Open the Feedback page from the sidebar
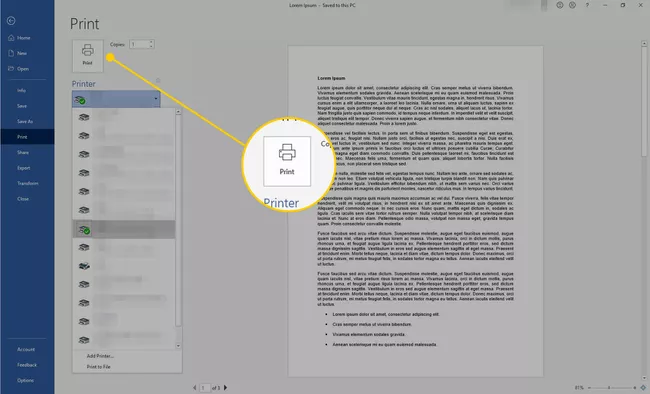650x394 pixels. tap(27, 365)
